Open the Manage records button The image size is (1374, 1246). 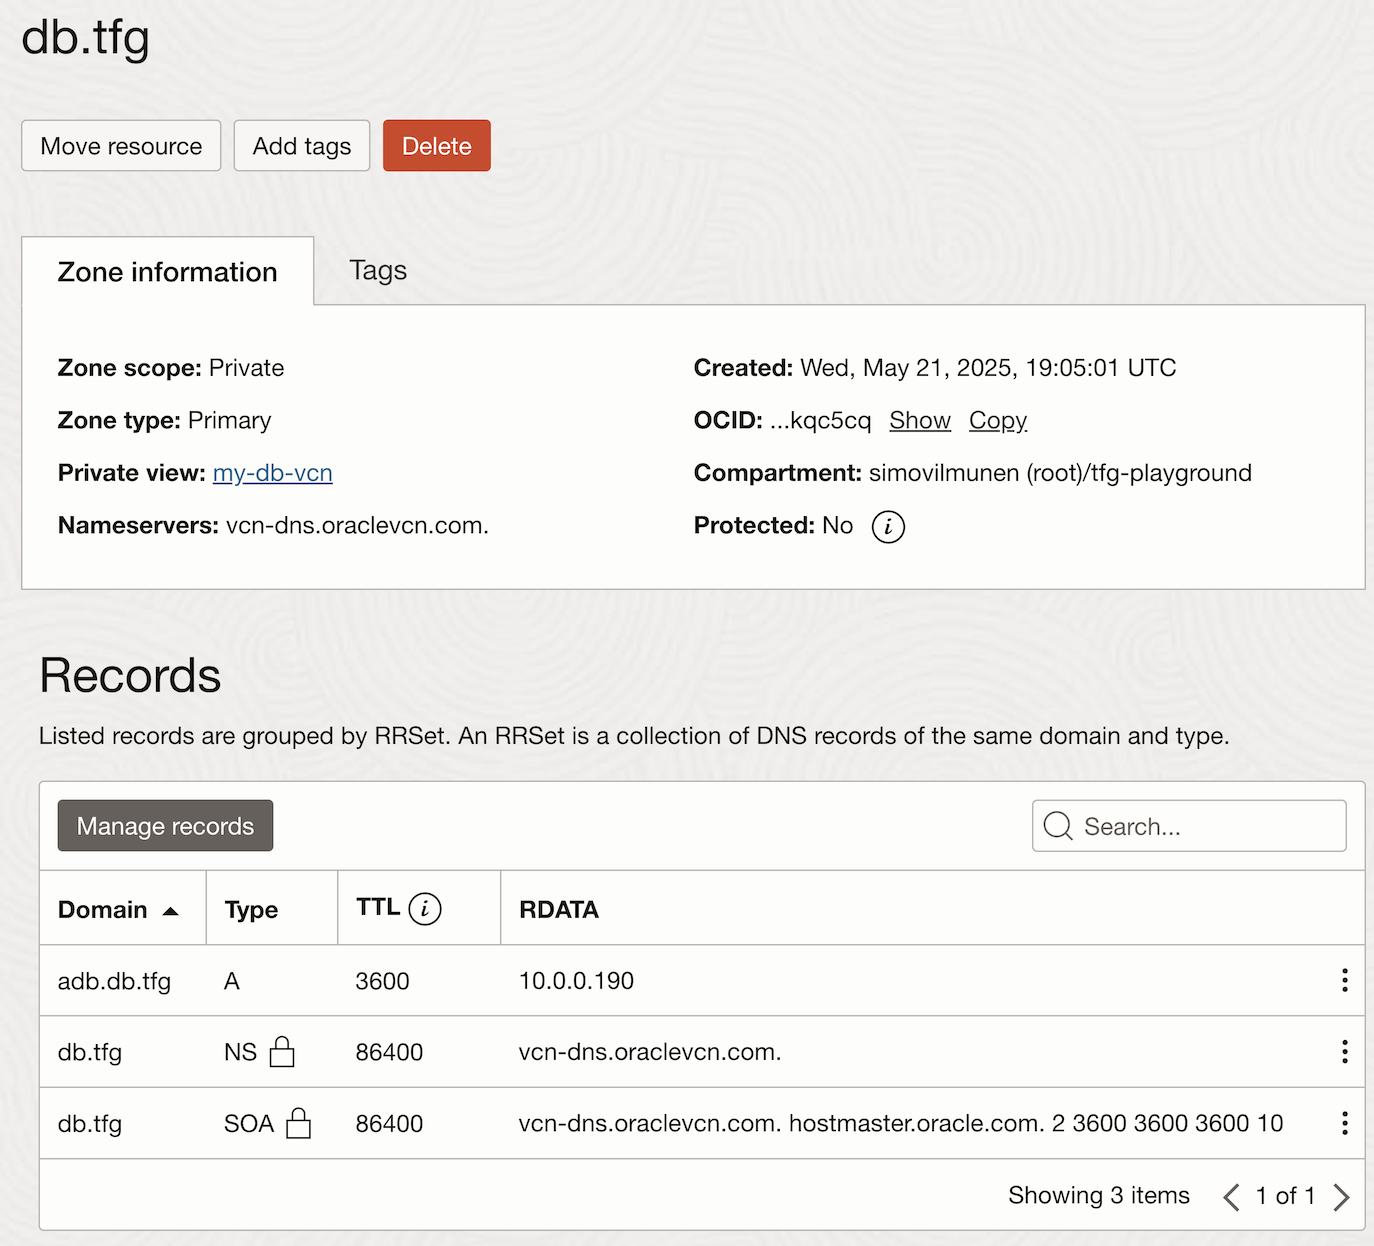(165, 826)
